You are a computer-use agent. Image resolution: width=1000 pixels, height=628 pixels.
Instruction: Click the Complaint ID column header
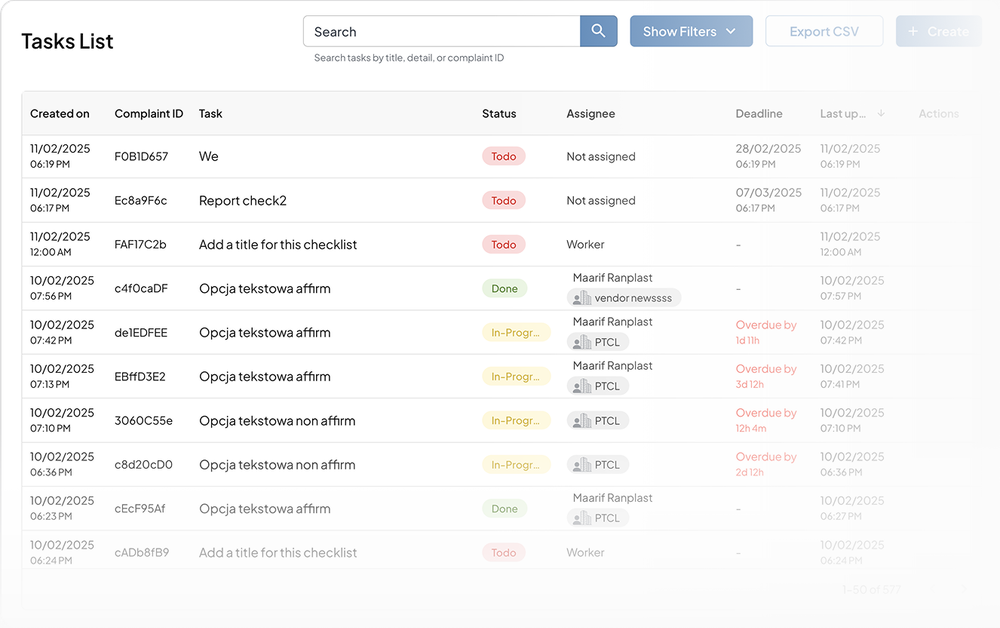(x=148, y=113)
